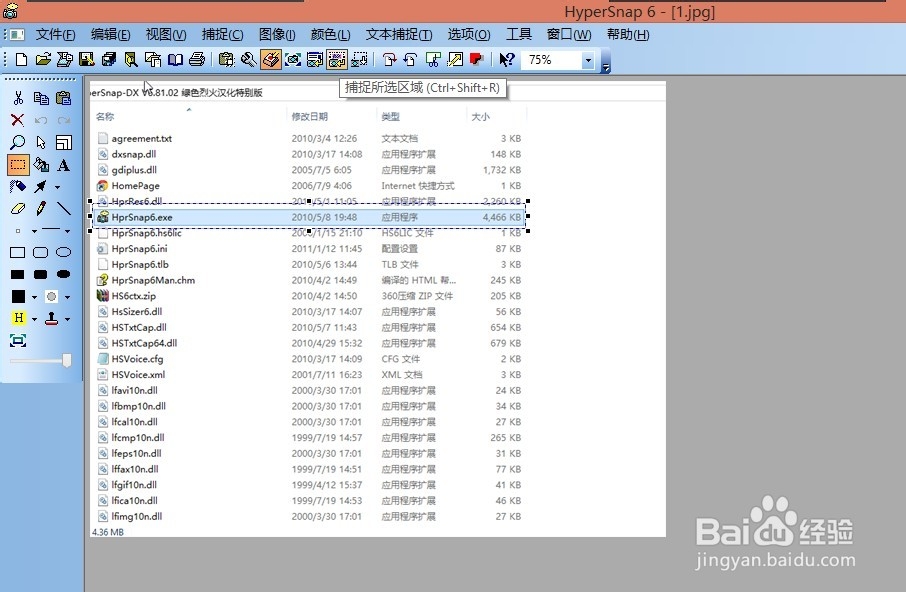Viewport: 906px width, 592px height.
Task: Click the New document icon
Action: pos(21,59)
